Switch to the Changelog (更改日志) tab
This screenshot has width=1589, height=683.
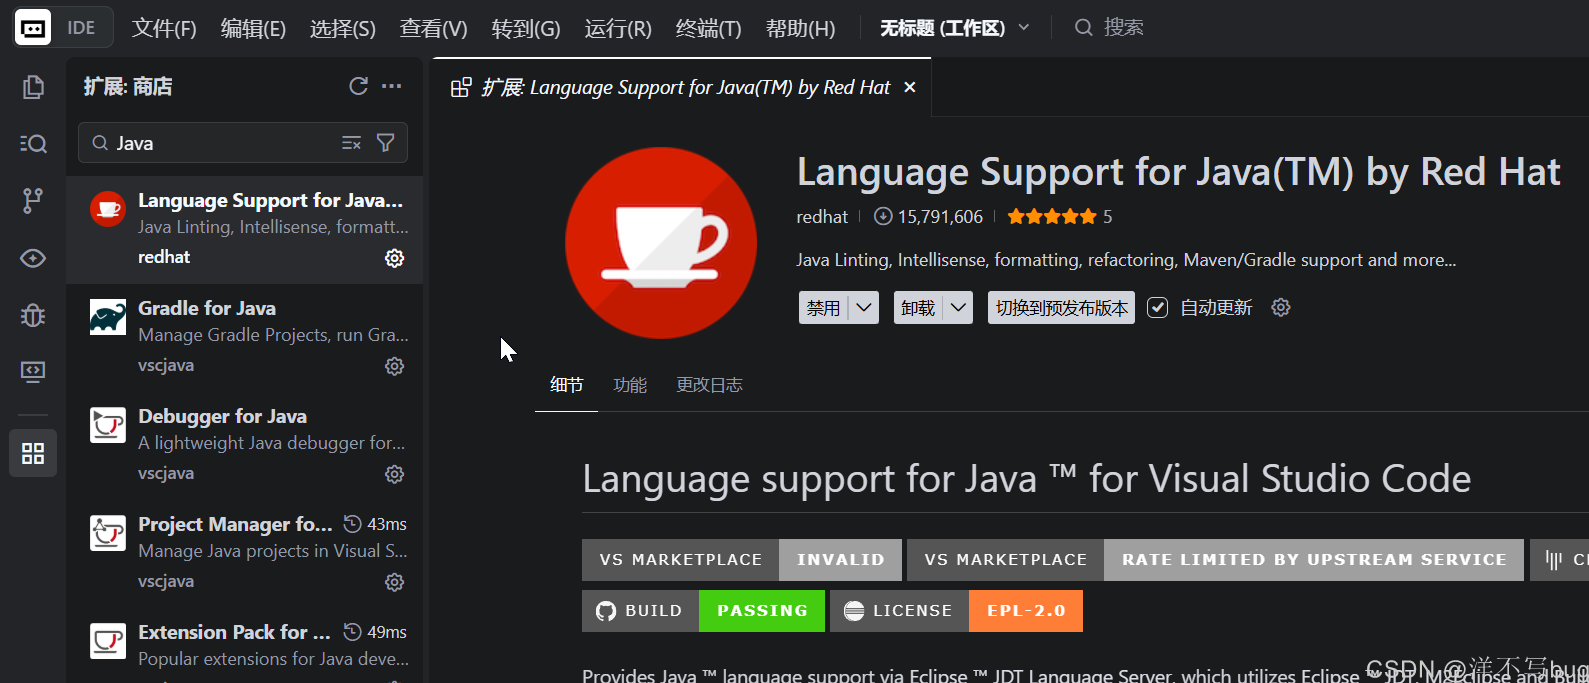pos(709,385)
